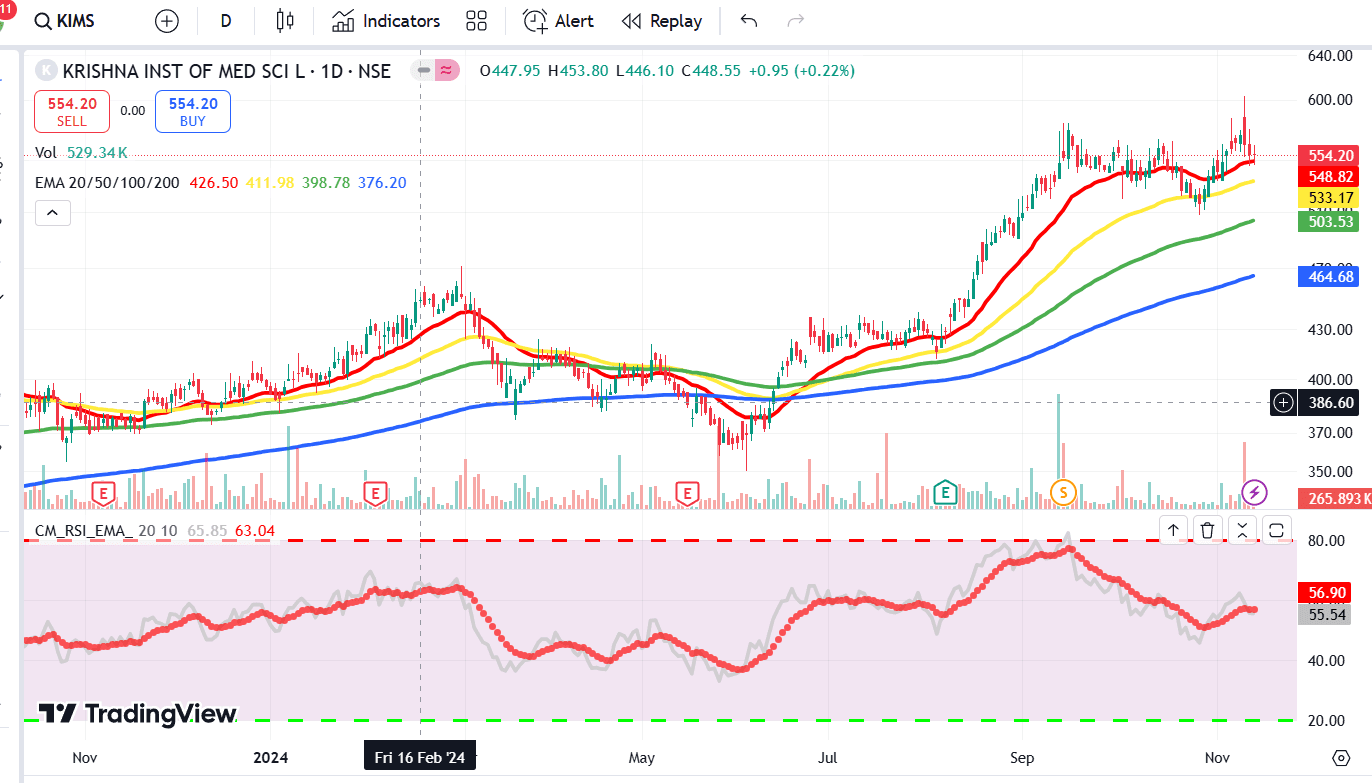Click the 600.00 price scale tick
Viewport: 1372px width, 783px height.
pyautogui.click(x=1330, y=100)
